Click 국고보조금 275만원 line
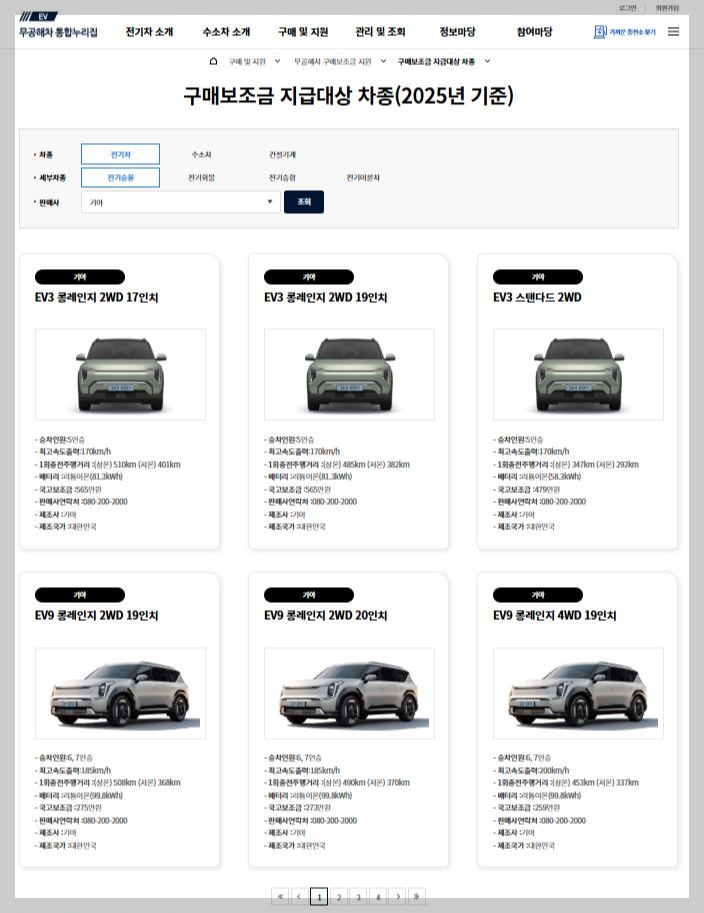The width and height of the screenshot is (704, 913). click(69, 808)
